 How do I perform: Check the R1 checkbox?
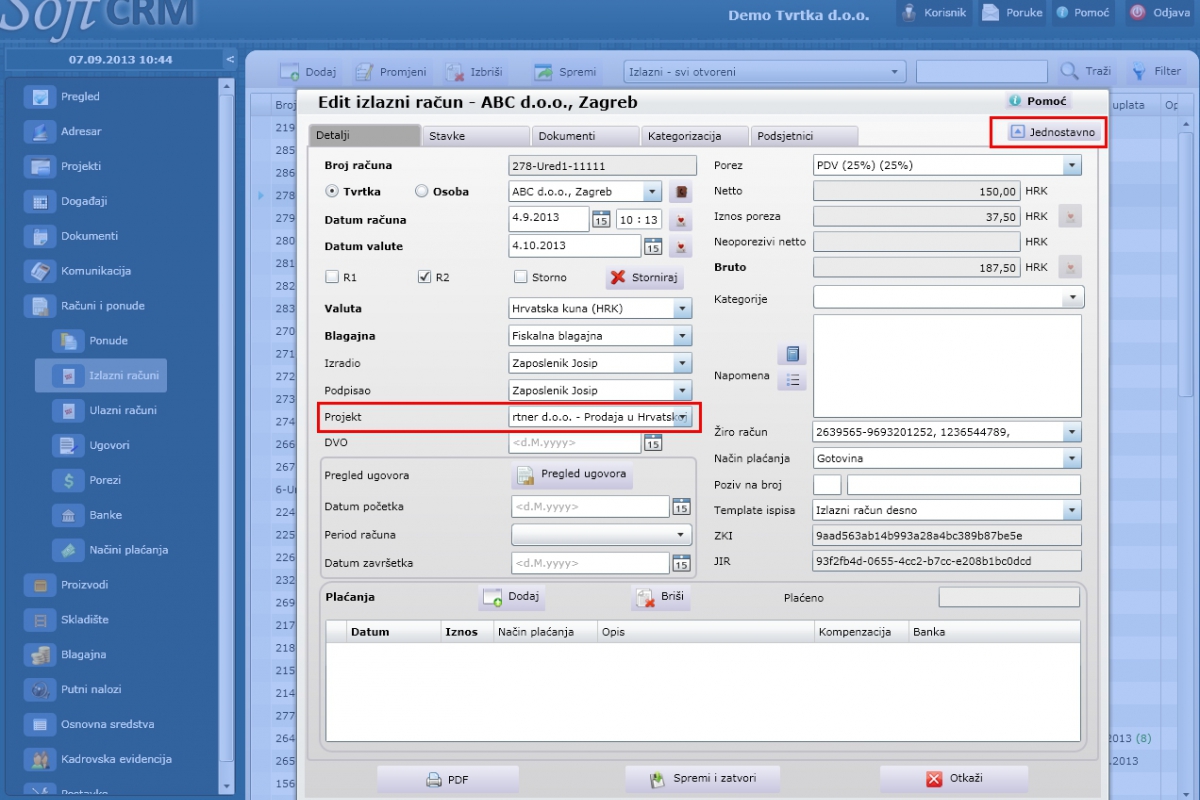(x=332, y=277)
